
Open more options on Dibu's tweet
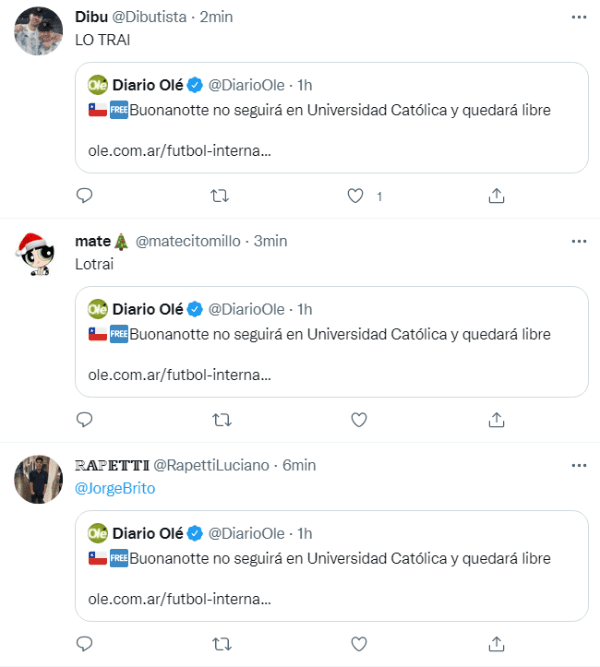[x=579, y=17]
